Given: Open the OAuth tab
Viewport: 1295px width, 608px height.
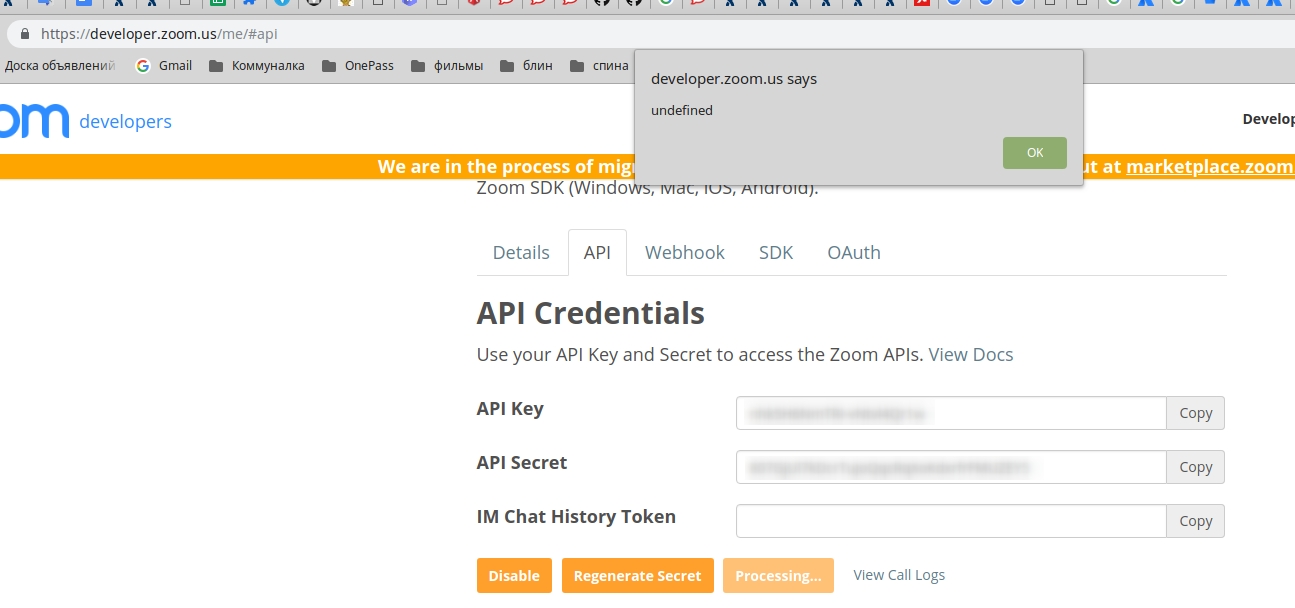Looking at the screenshot, I should (854, 253).
